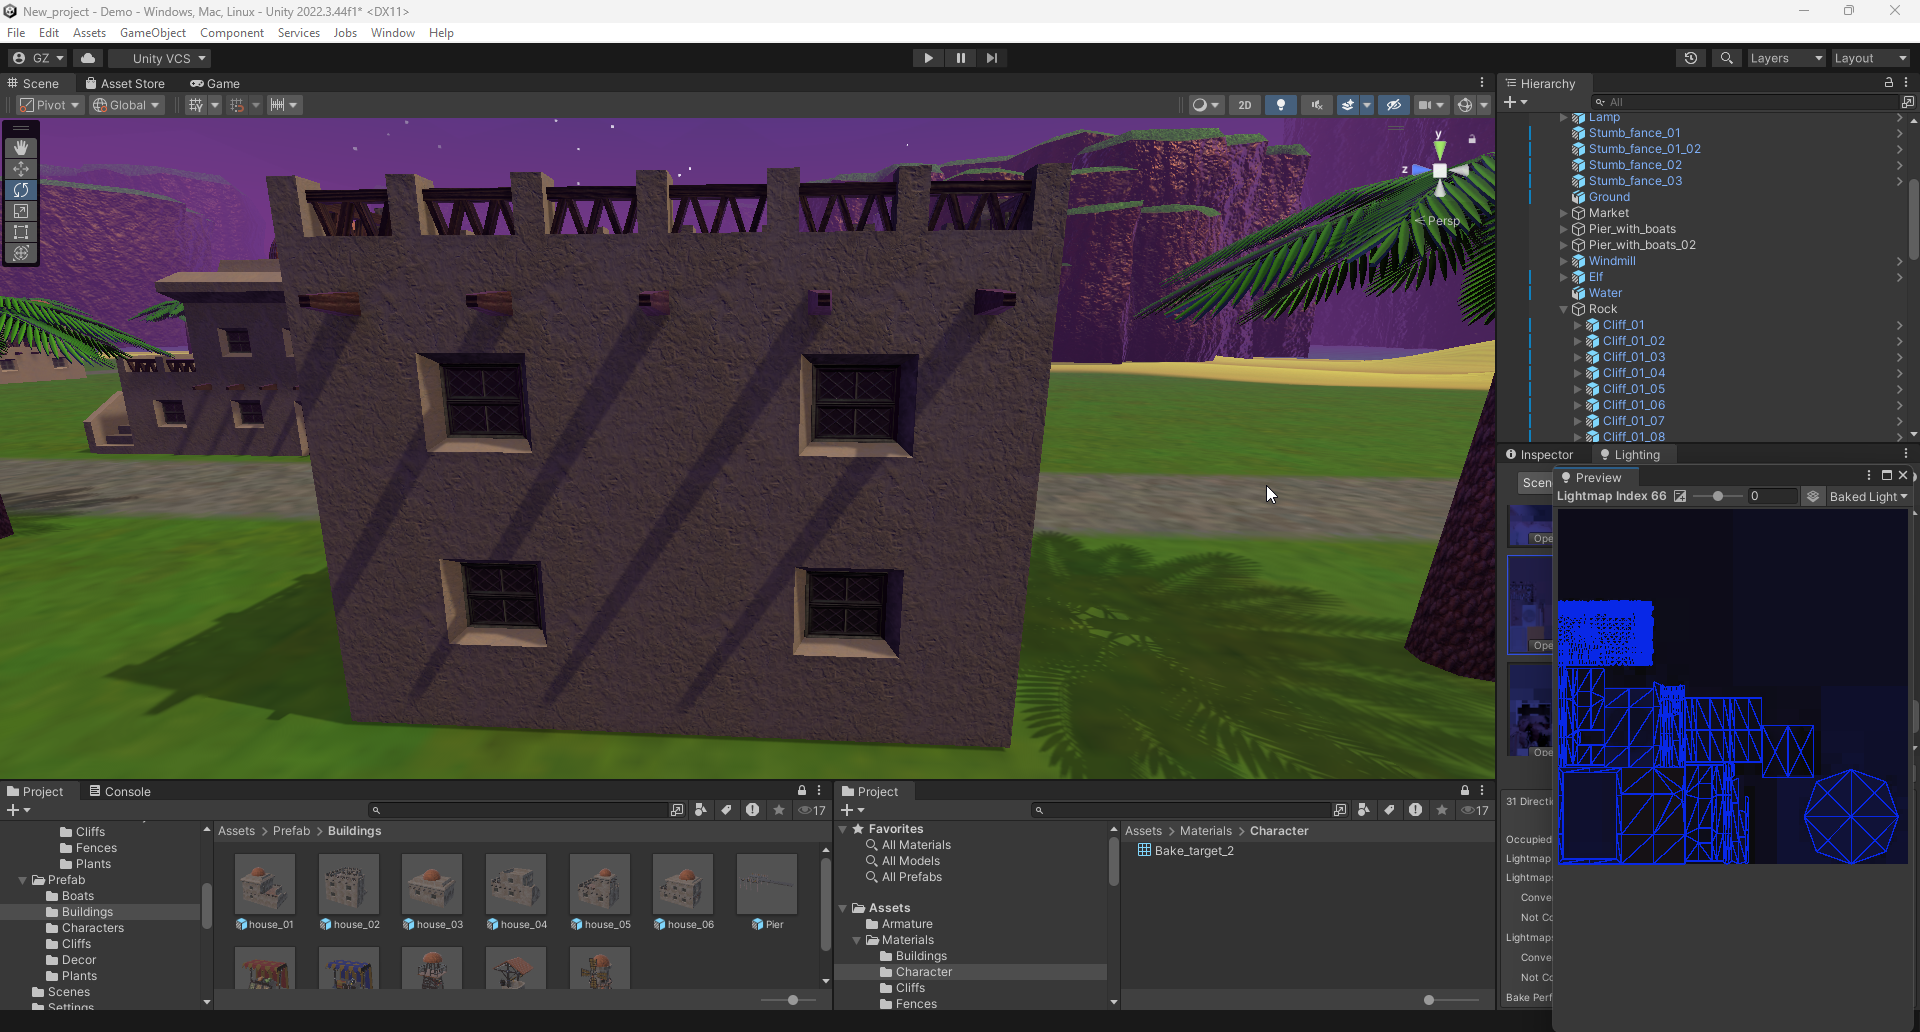Open the GZ account dropdown
Image resolution: width=1920 pixels, height=1032 pixels.
coord(38,58)
